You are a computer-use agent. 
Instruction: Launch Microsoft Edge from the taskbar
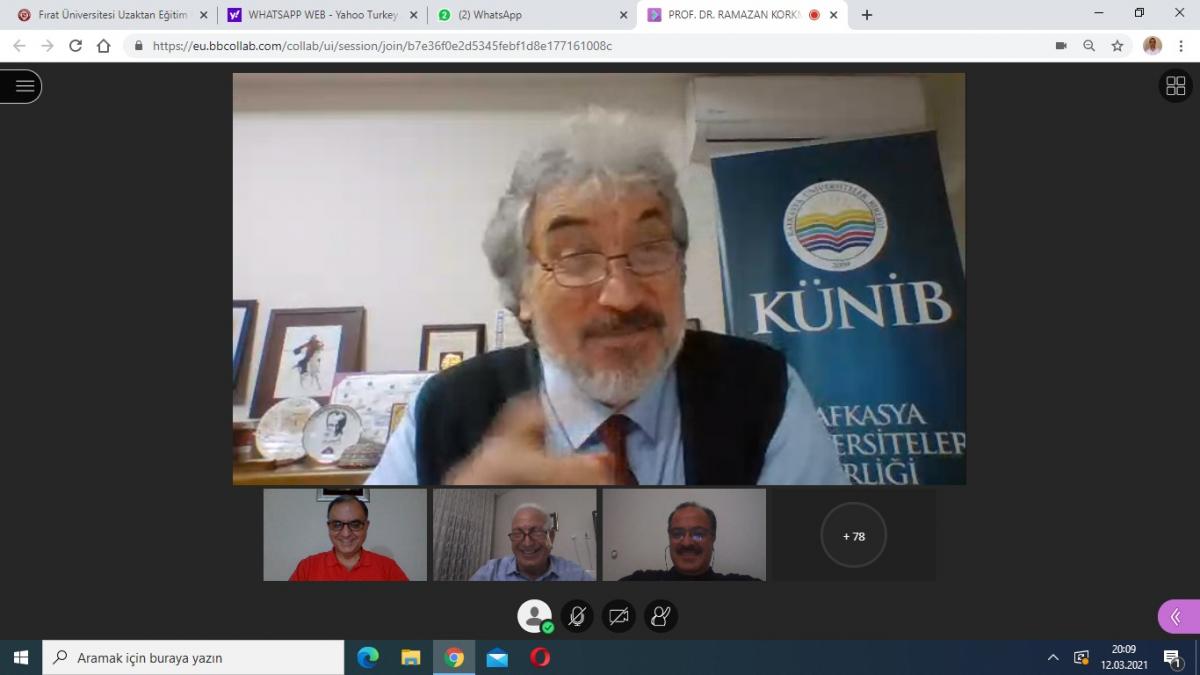pyautogui.click(x=368, y=657)
